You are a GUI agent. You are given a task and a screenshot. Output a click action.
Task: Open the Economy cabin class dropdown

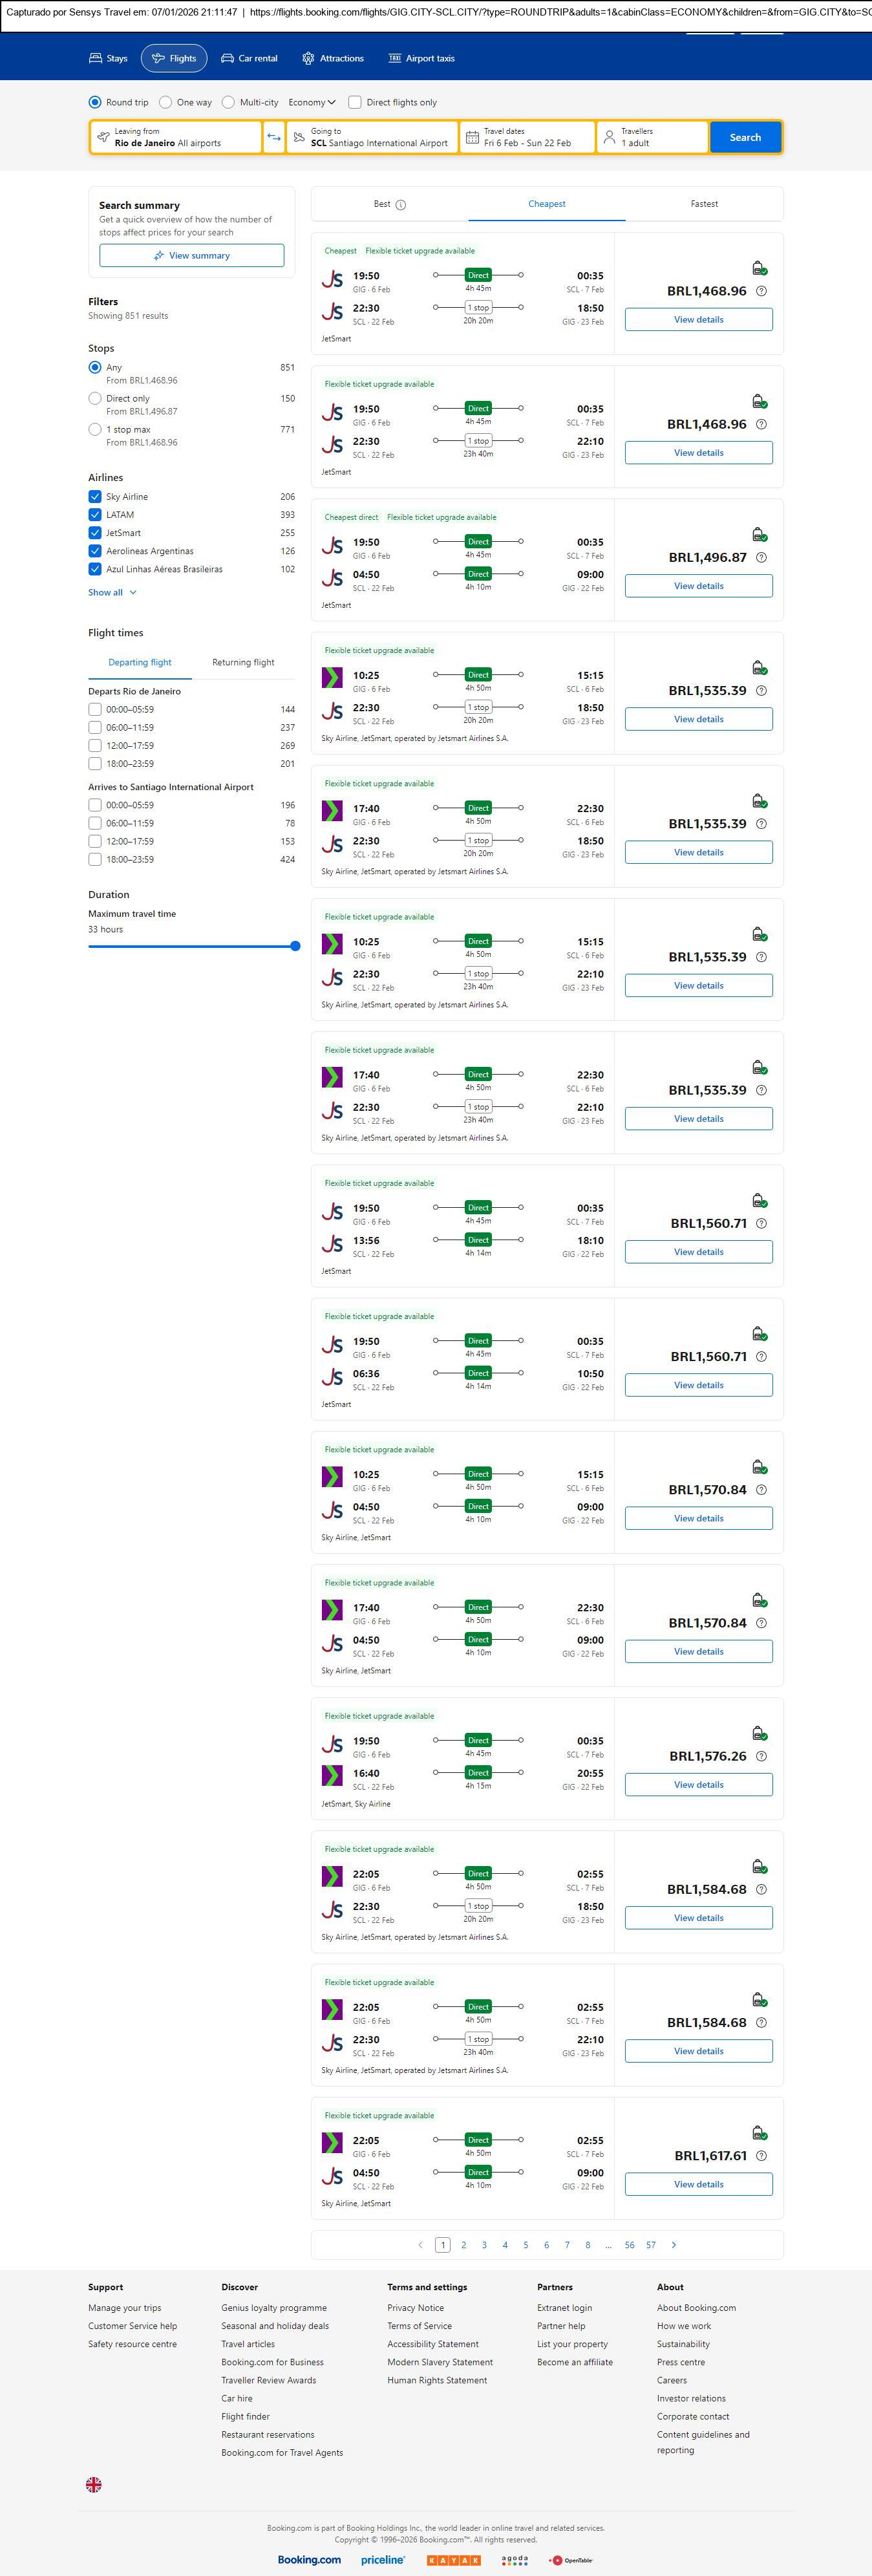point(312,102)
